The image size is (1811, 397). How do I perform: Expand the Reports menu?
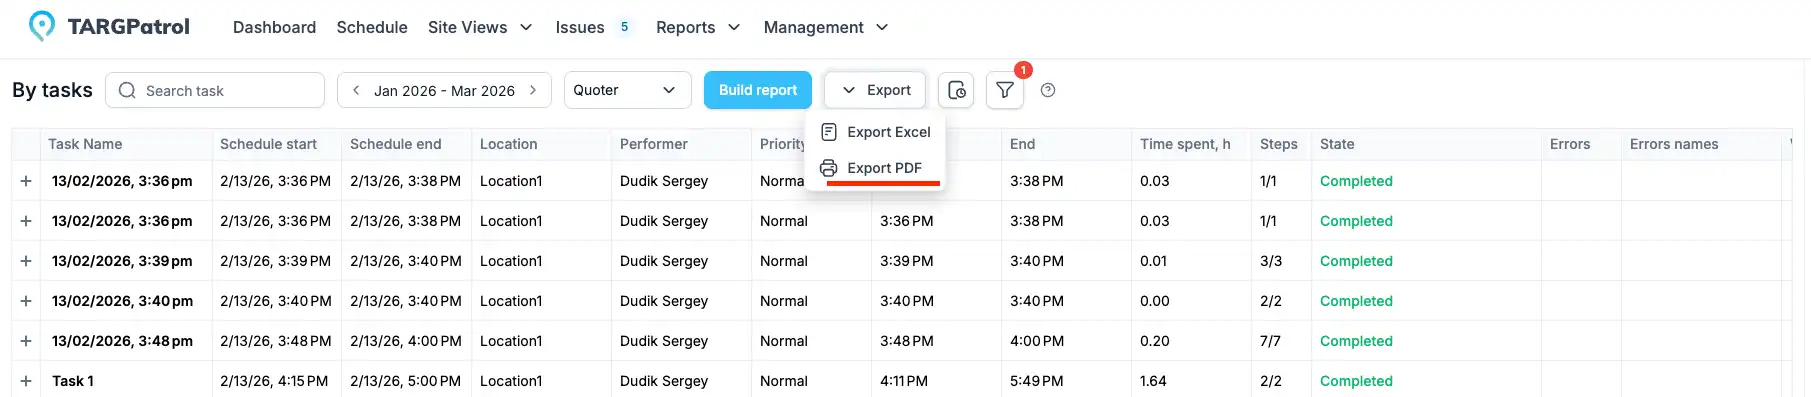(698, 27)
